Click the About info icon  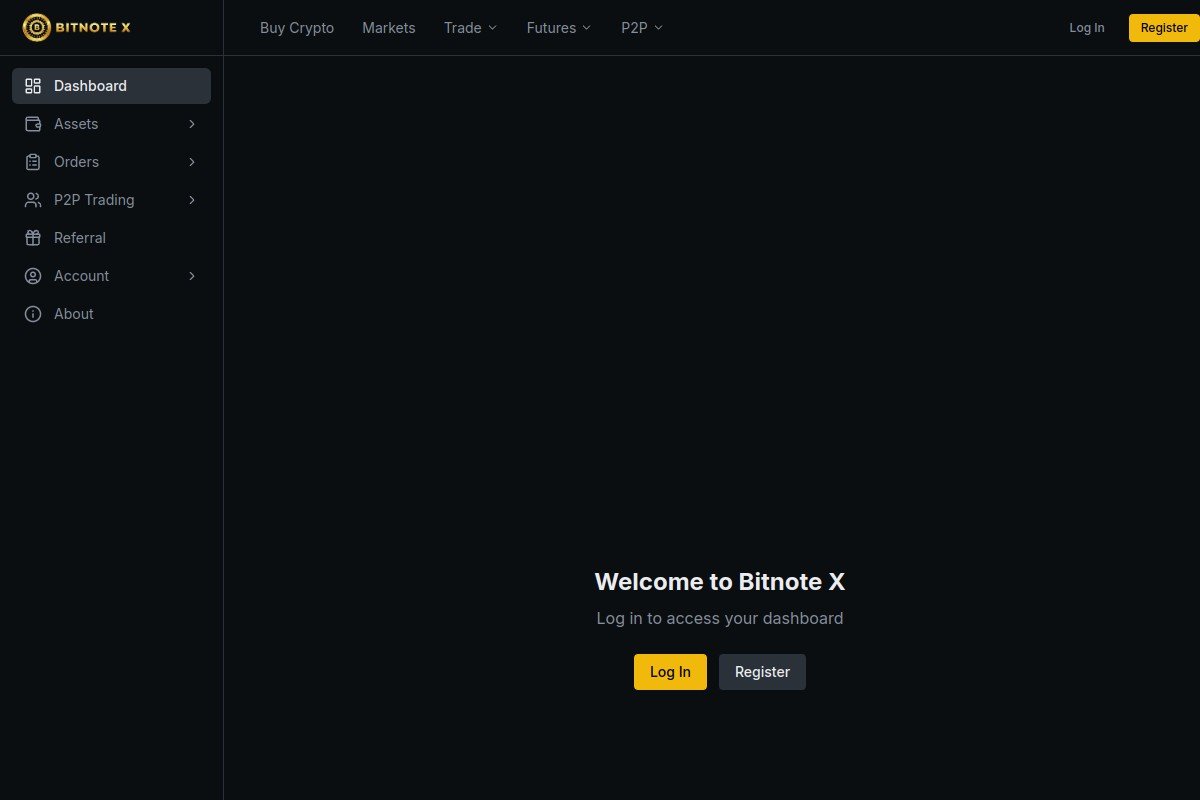[x=33, y=314]
